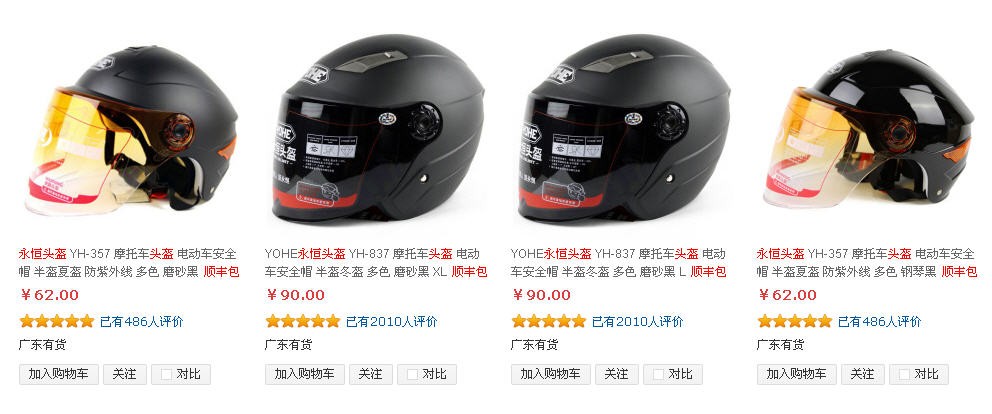Click 关注 for the piano black helmet
The height and width of the screenshot is (414, 992).
[863, 374]
